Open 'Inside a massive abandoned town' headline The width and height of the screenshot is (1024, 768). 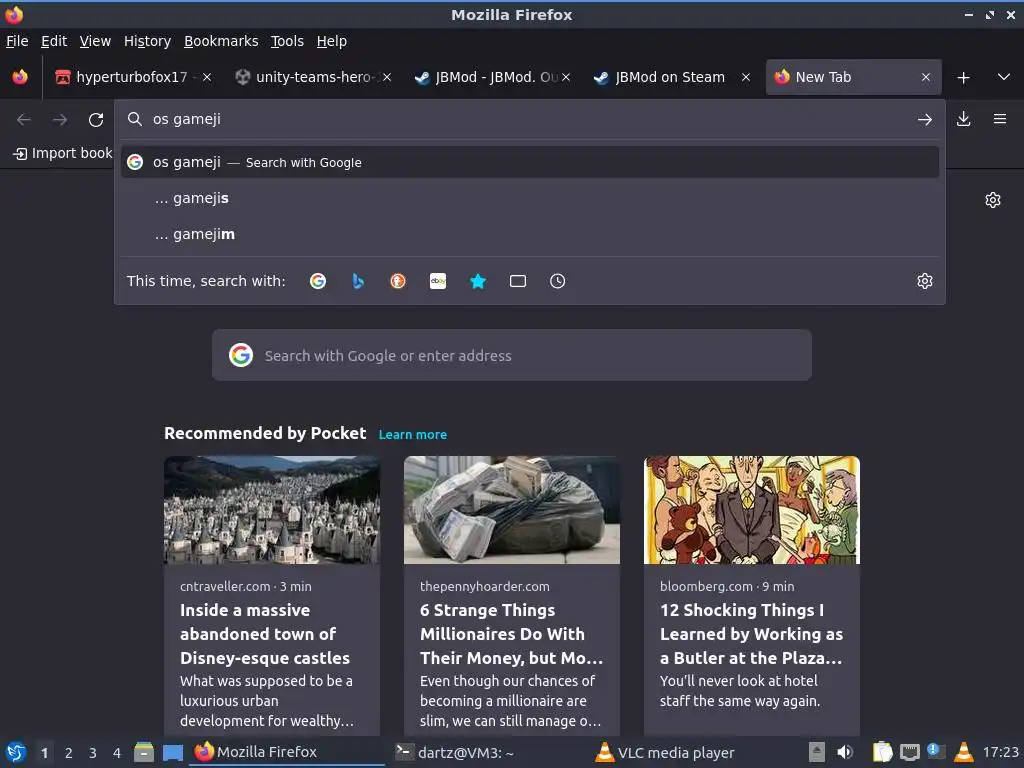[x=264, y=634]
